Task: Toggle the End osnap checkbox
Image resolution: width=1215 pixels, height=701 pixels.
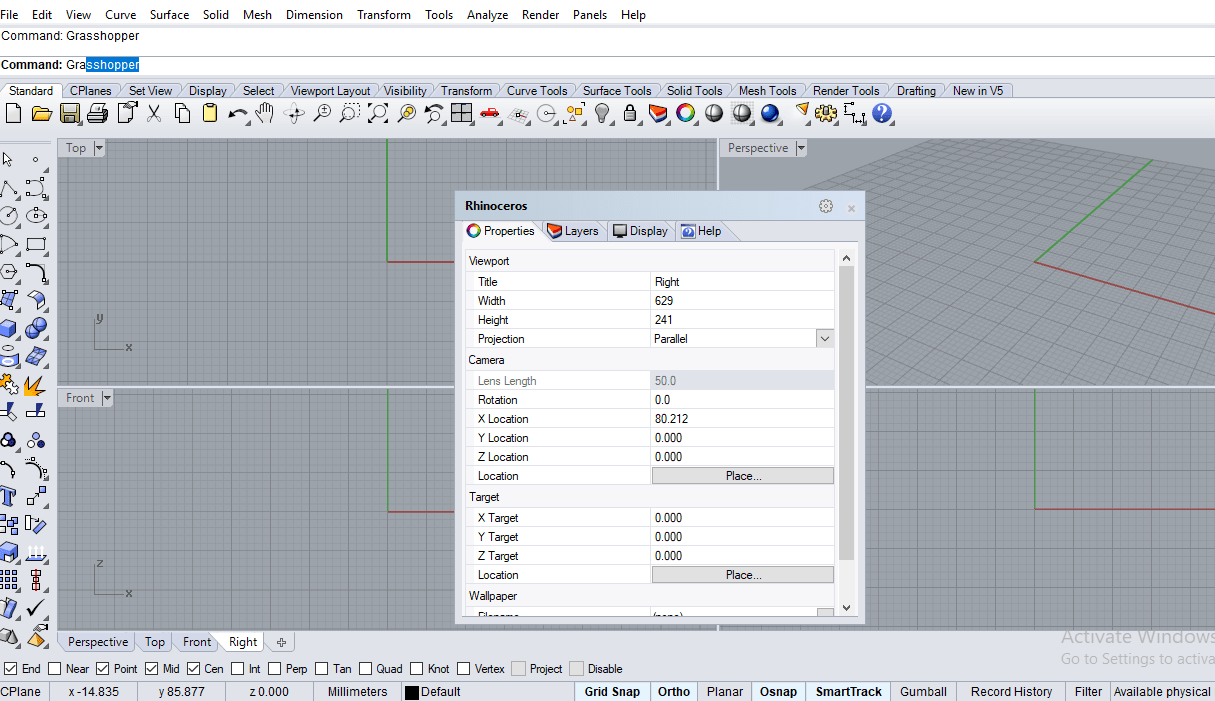Action: click(10, 669)
